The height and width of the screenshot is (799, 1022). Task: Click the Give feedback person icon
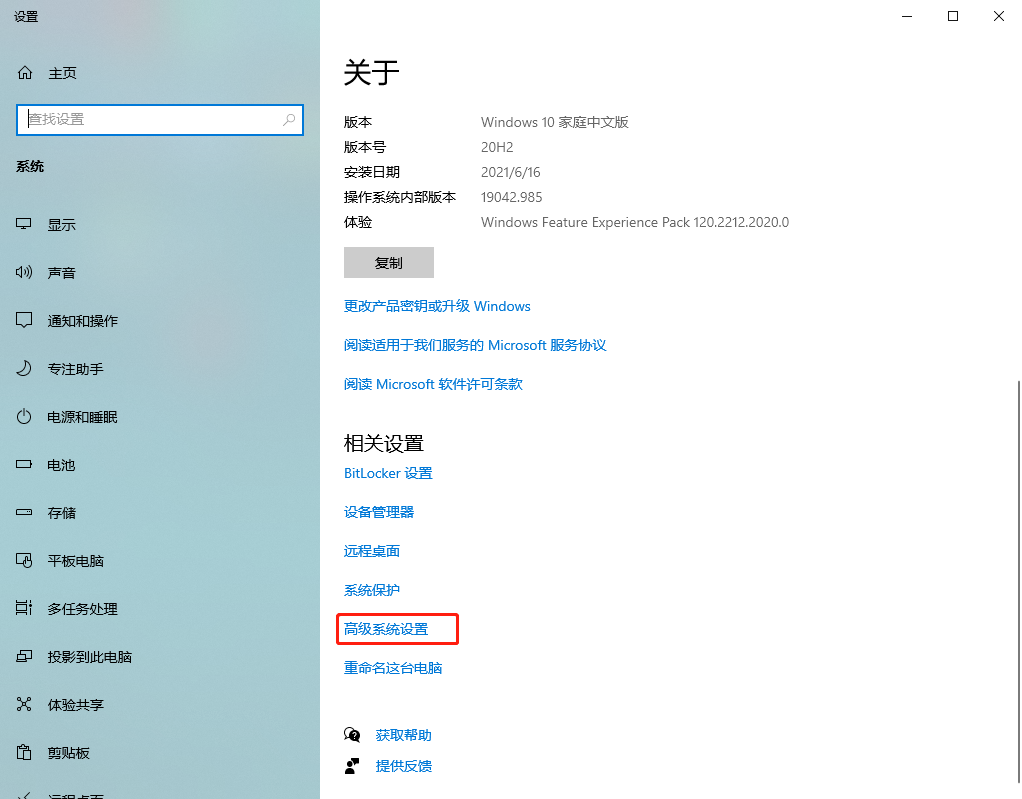tap(352, 766)
